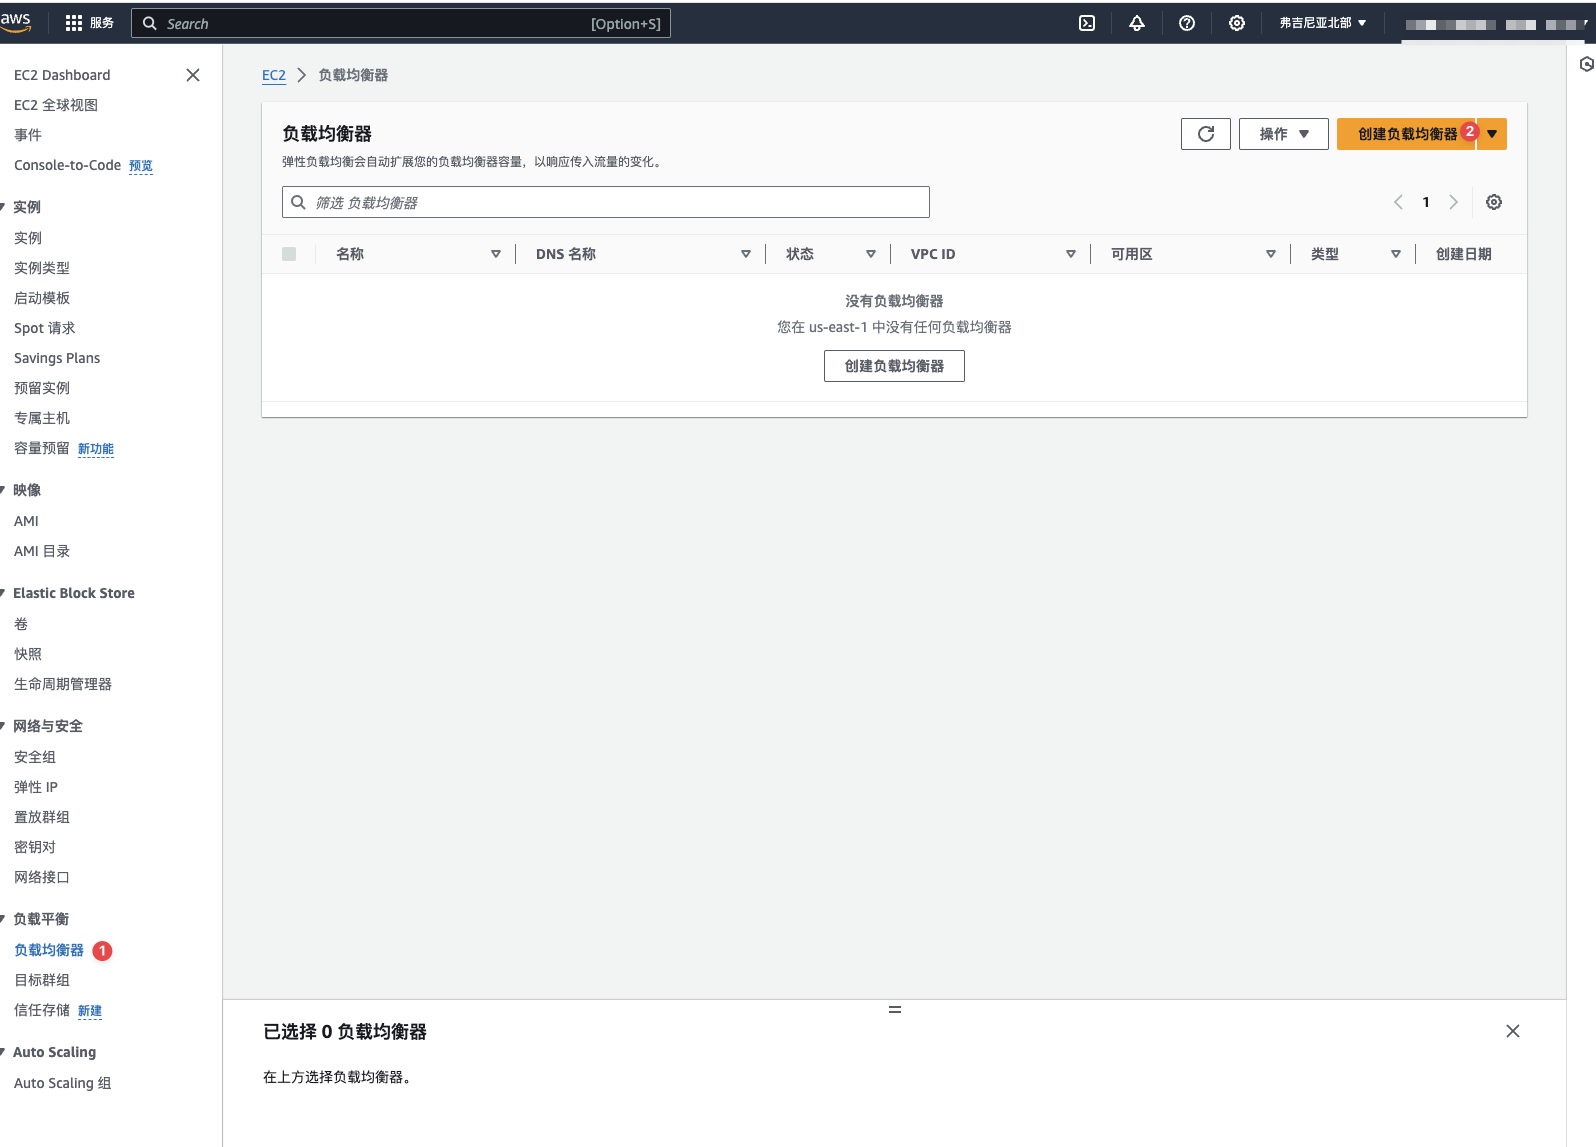Focus the top Search bar

coord(401,23)
